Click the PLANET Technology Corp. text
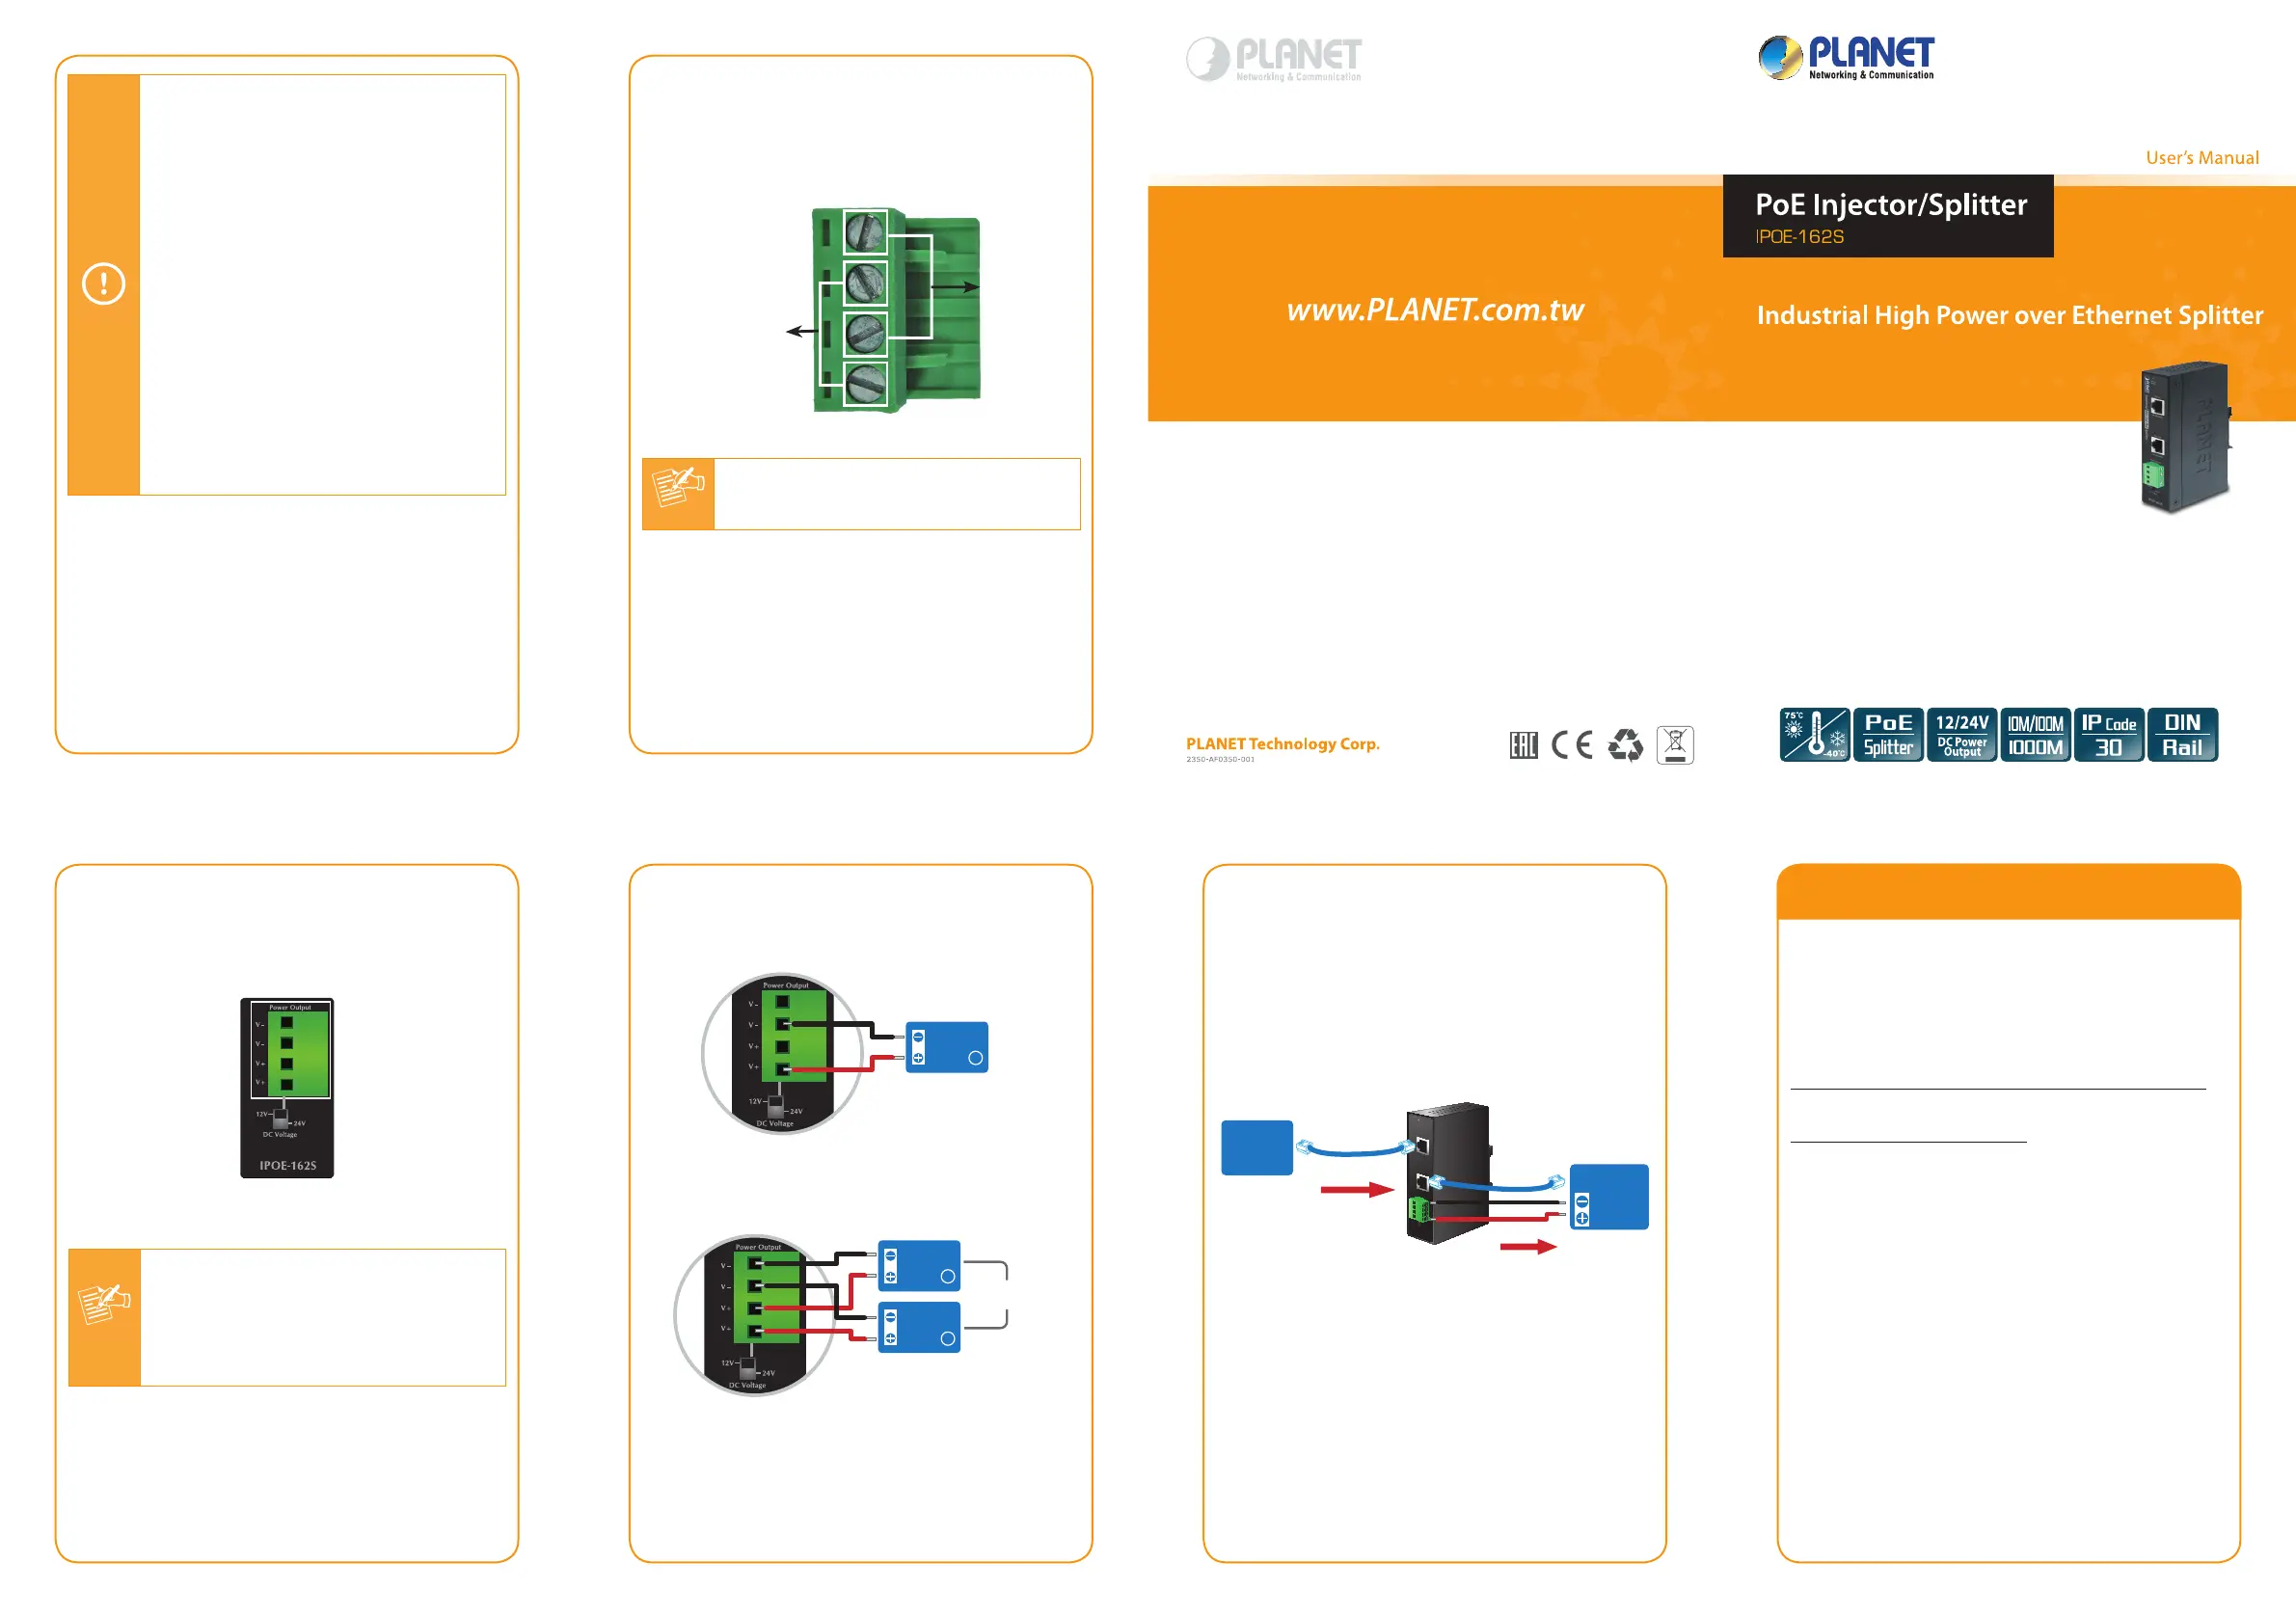This screenshot has height=1618, width=2296. tap(1282, 744)
